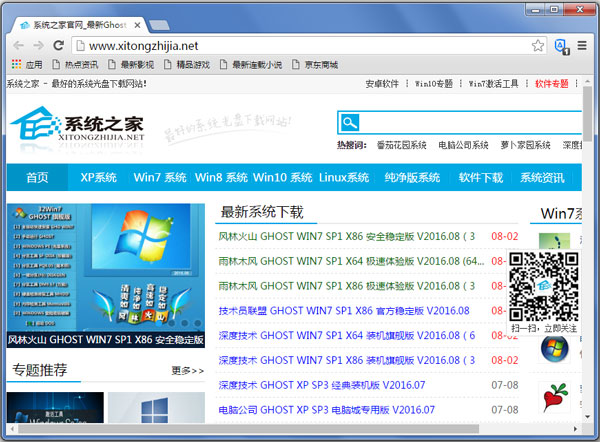Open 系统资讯 nav tab
Screen dimensions: 600x442
click(542, 178)
